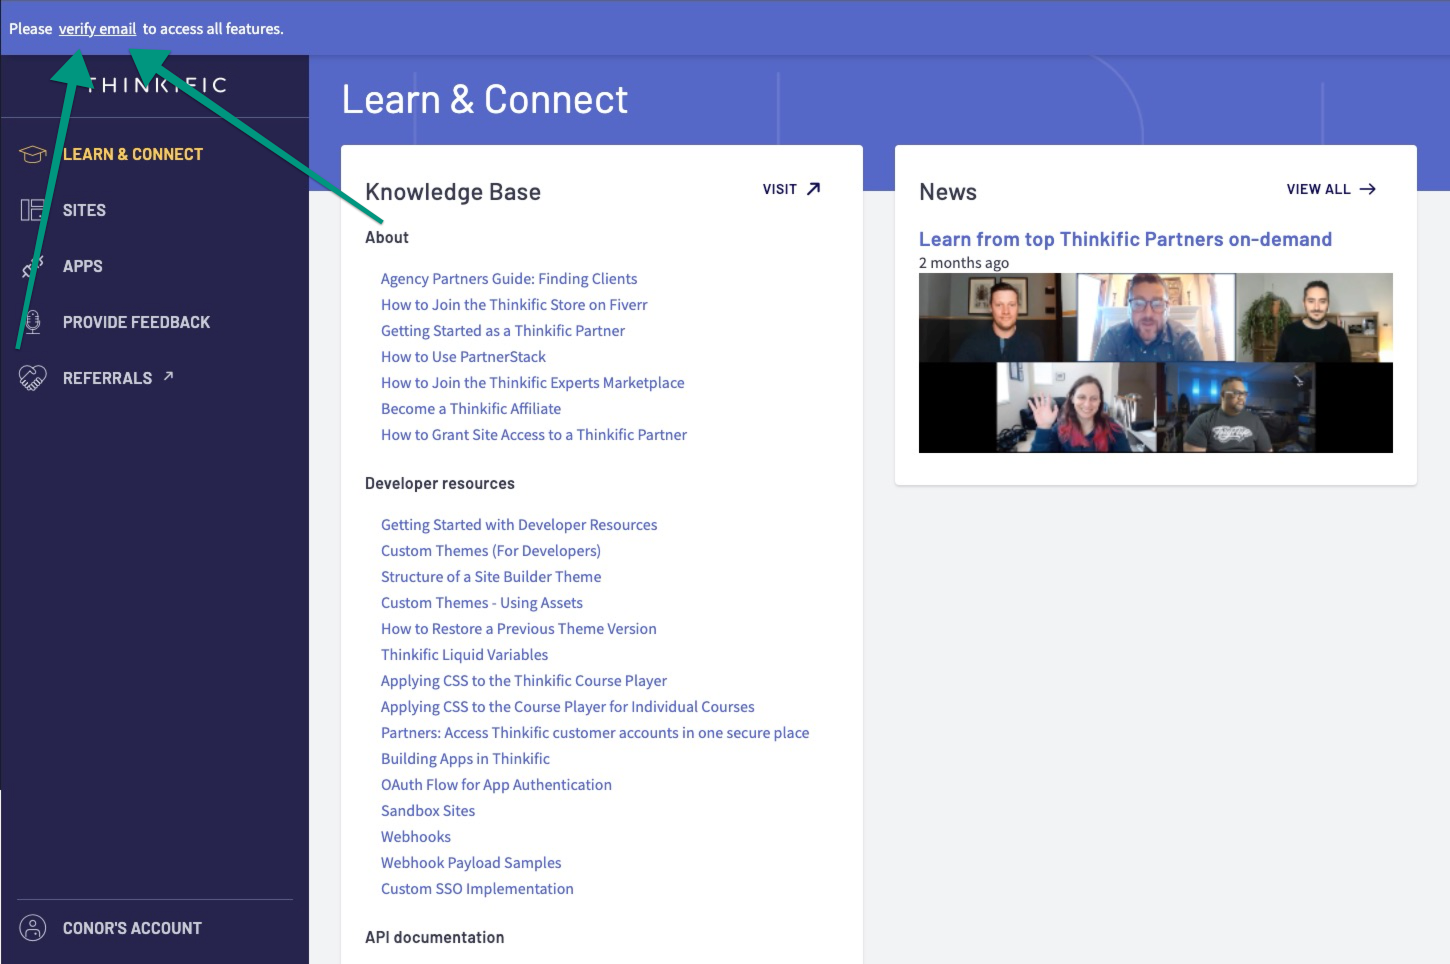Click the Learn & Connect page title
This screenshot has height=964, width=1450.
[485, 100]
